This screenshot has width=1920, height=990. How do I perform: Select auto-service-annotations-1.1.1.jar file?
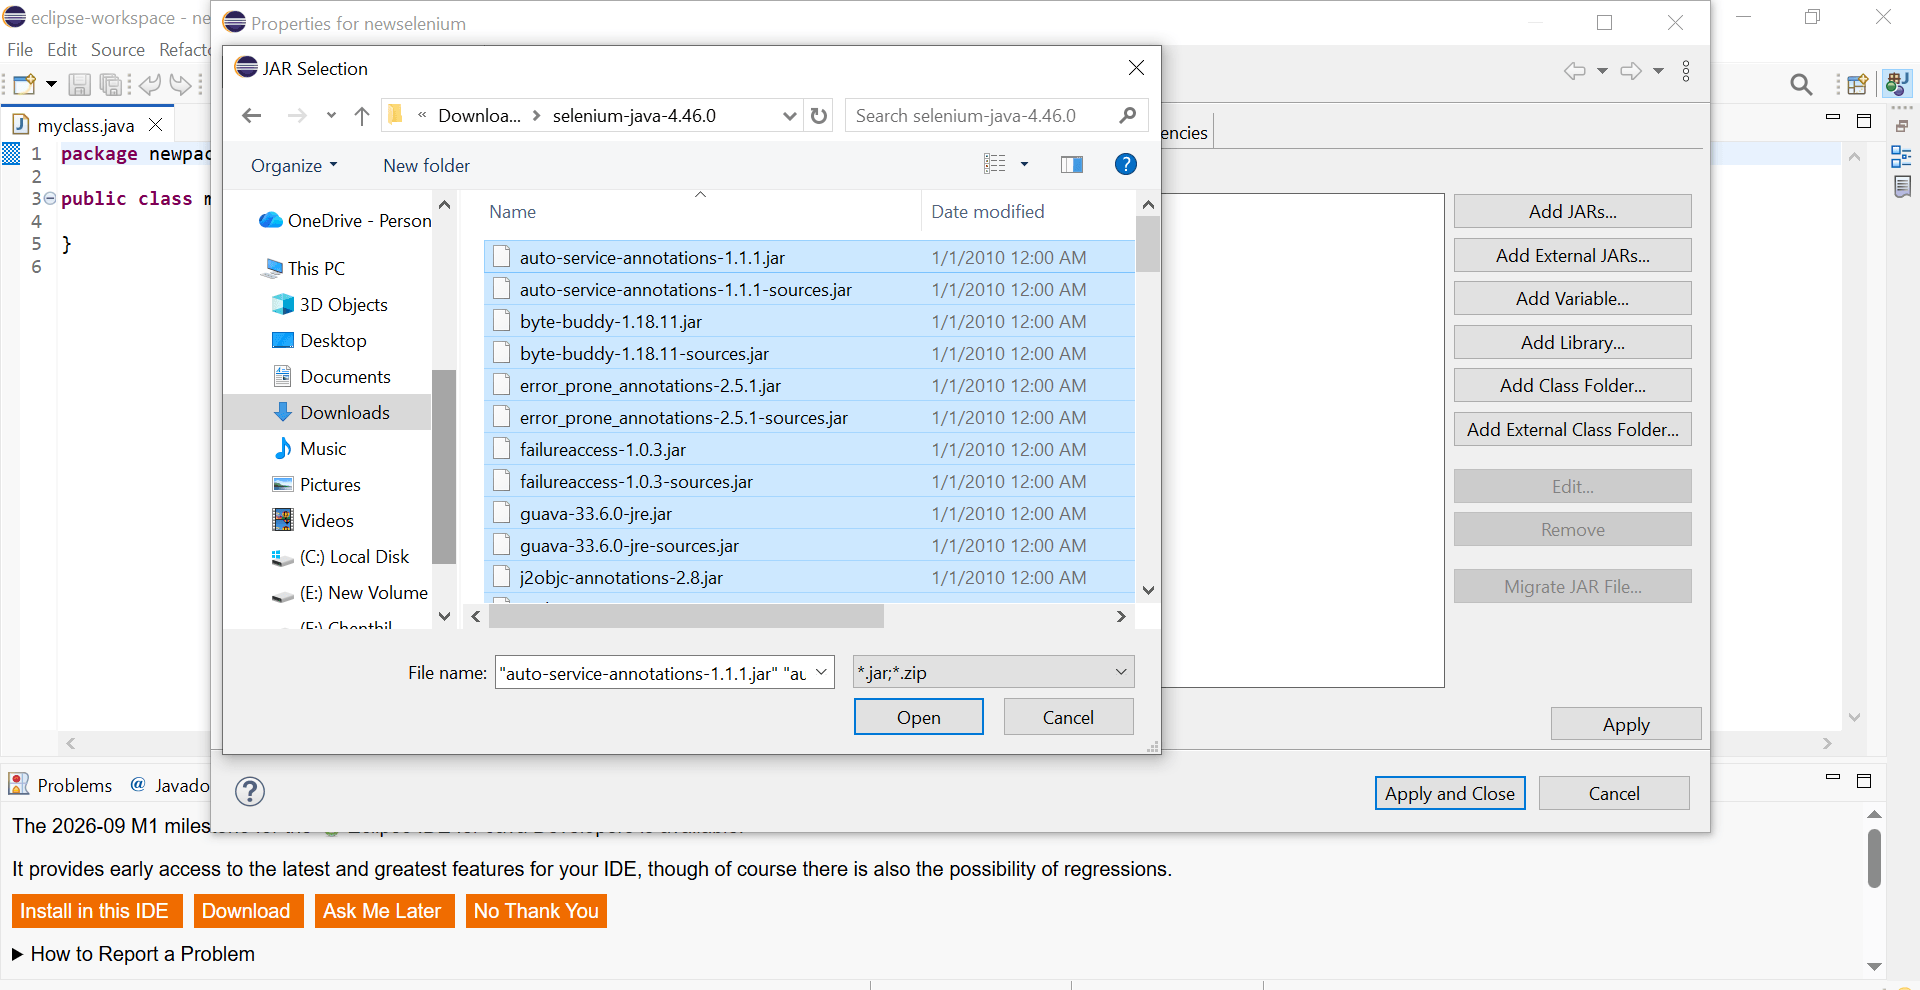point(809,258)
